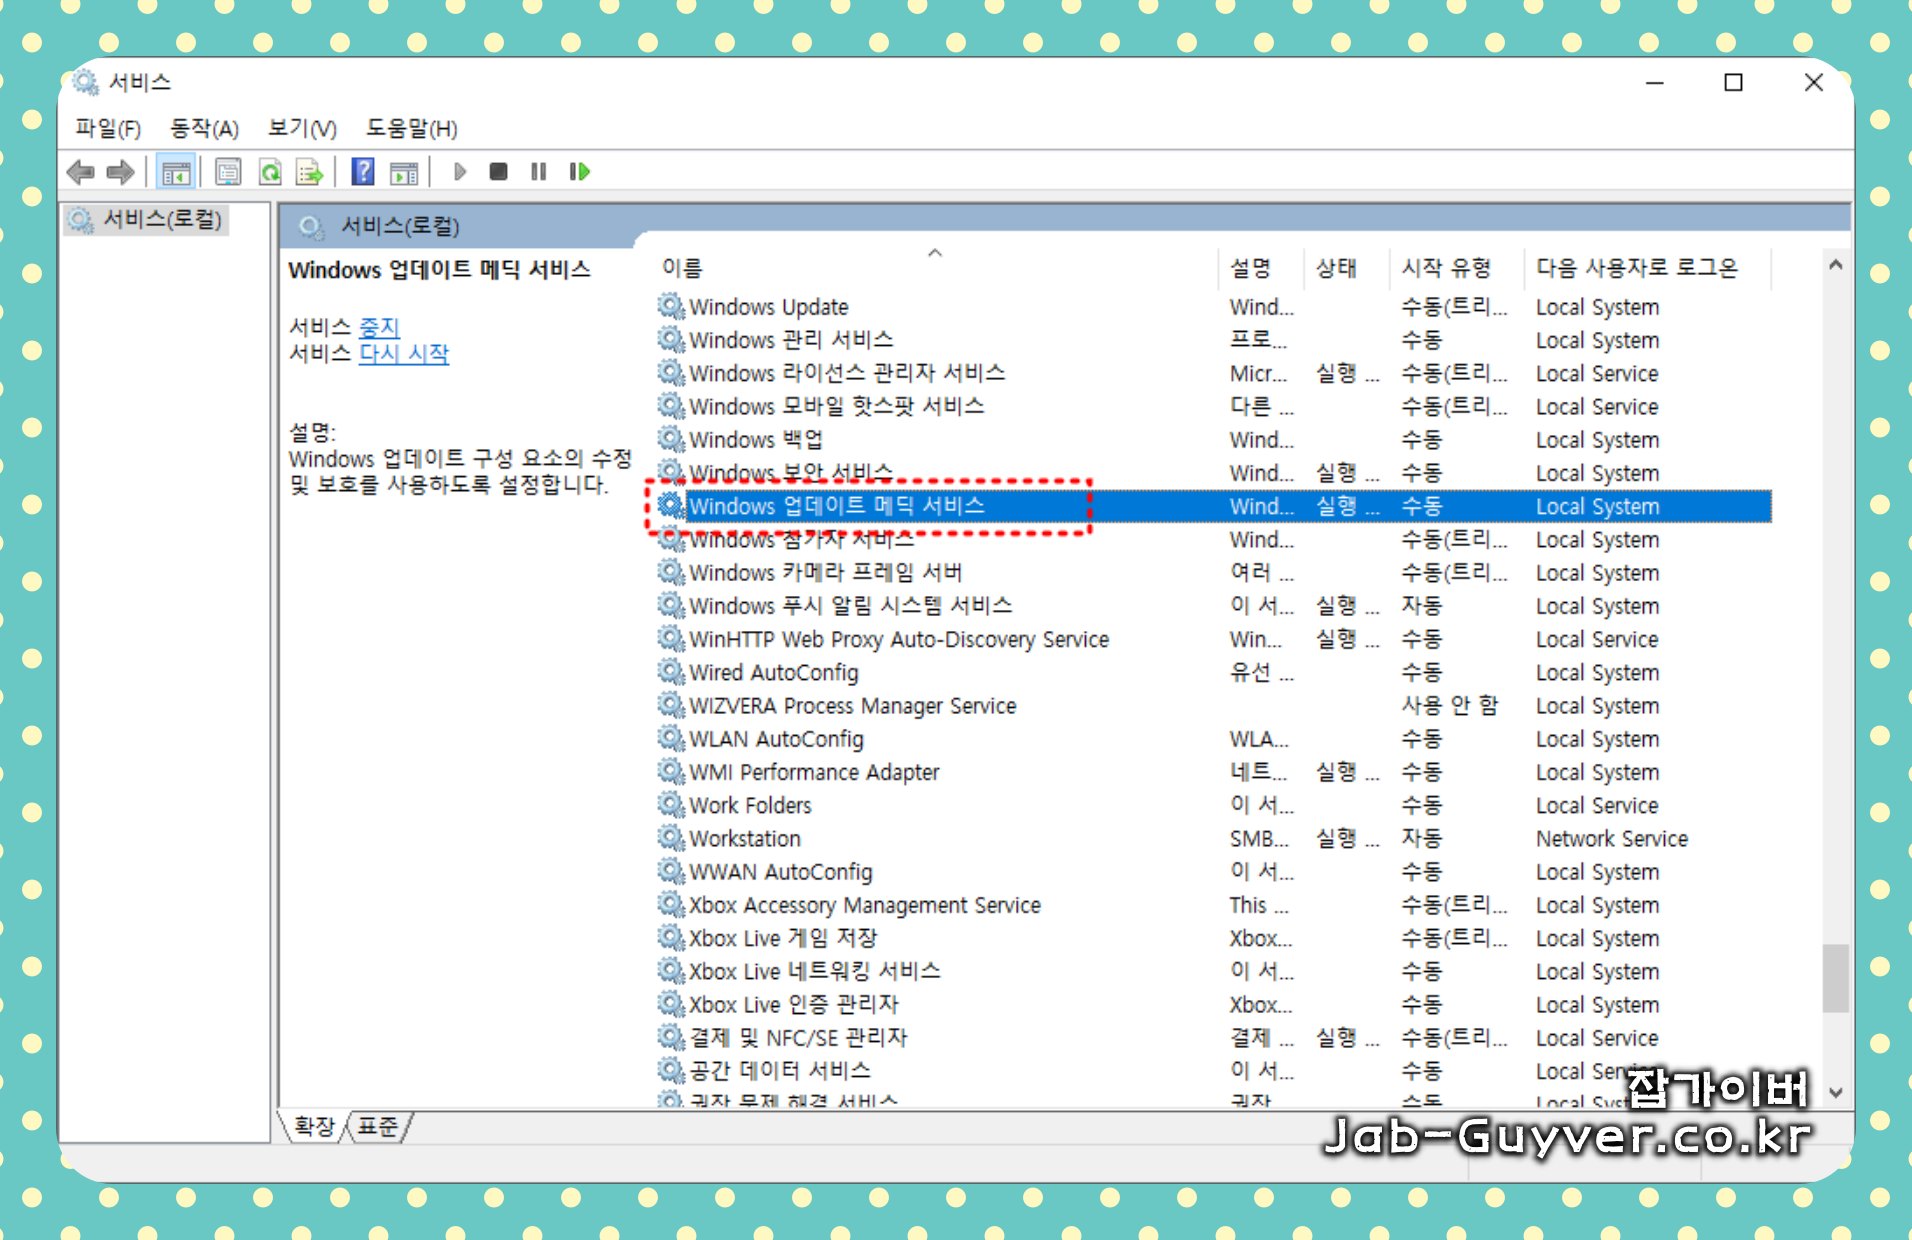Click the gear icon for Windows 백업

[x=671, y=439]
